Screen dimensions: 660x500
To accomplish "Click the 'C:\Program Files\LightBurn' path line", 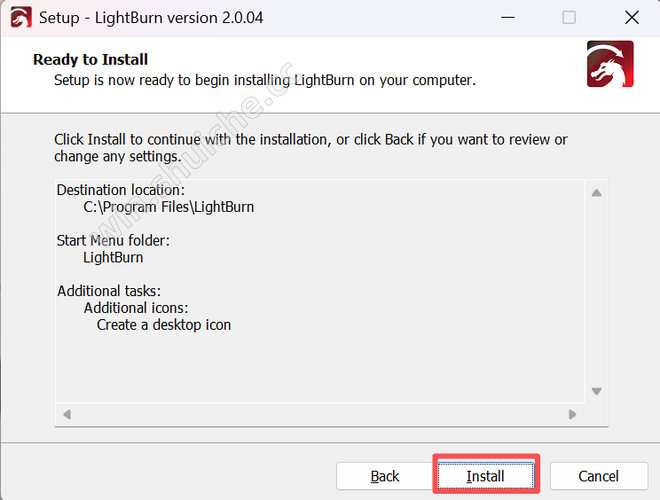I will tap(168, 207).
